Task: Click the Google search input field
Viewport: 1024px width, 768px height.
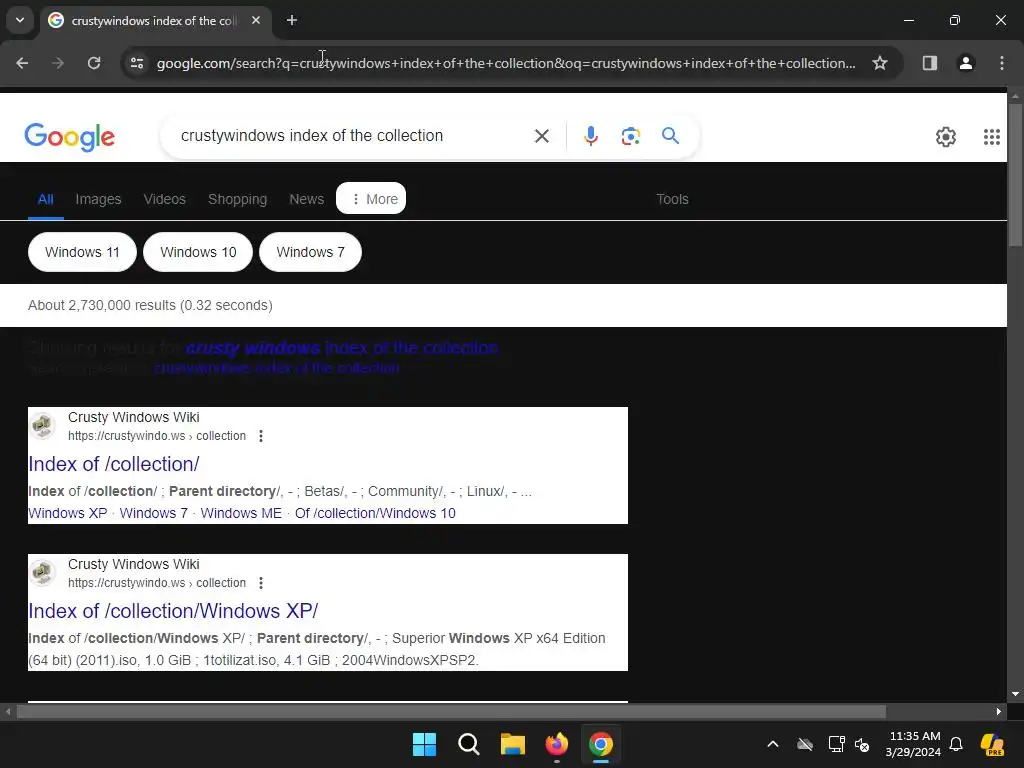Action: [x=353, y=136]
